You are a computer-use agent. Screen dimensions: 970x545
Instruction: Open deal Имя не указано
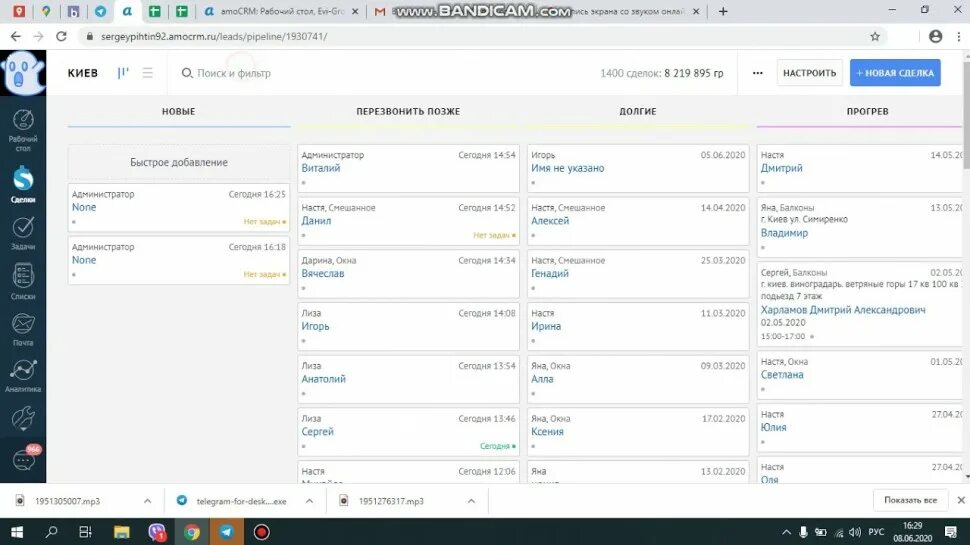567,168
